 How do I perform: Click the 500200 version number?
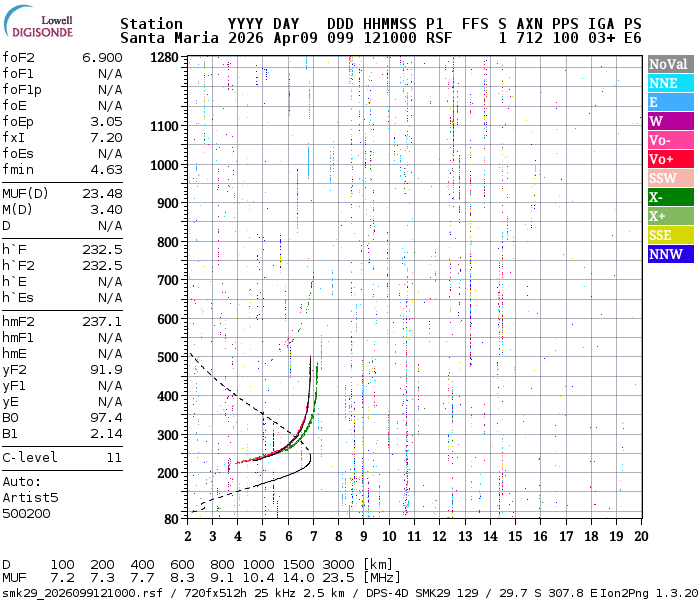tap(26, 513)
